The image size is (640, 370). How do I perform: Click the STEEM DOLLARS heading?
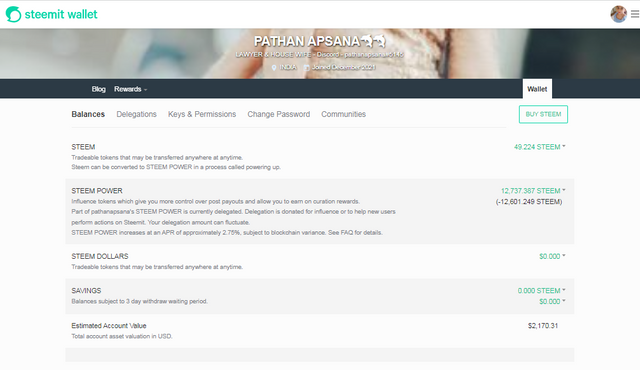[x=100, y=256]
